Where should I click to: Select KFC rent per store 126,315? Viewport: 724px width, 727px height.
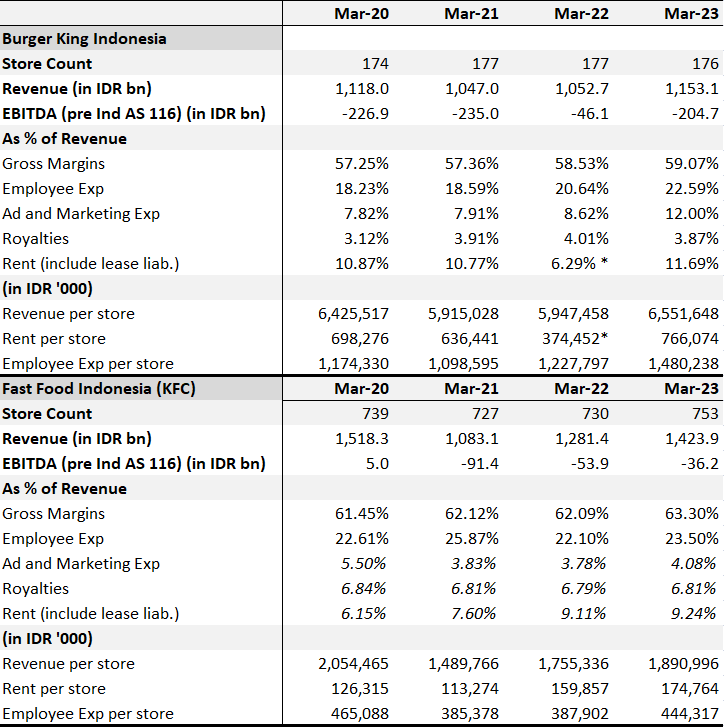[x=360, y=689]
